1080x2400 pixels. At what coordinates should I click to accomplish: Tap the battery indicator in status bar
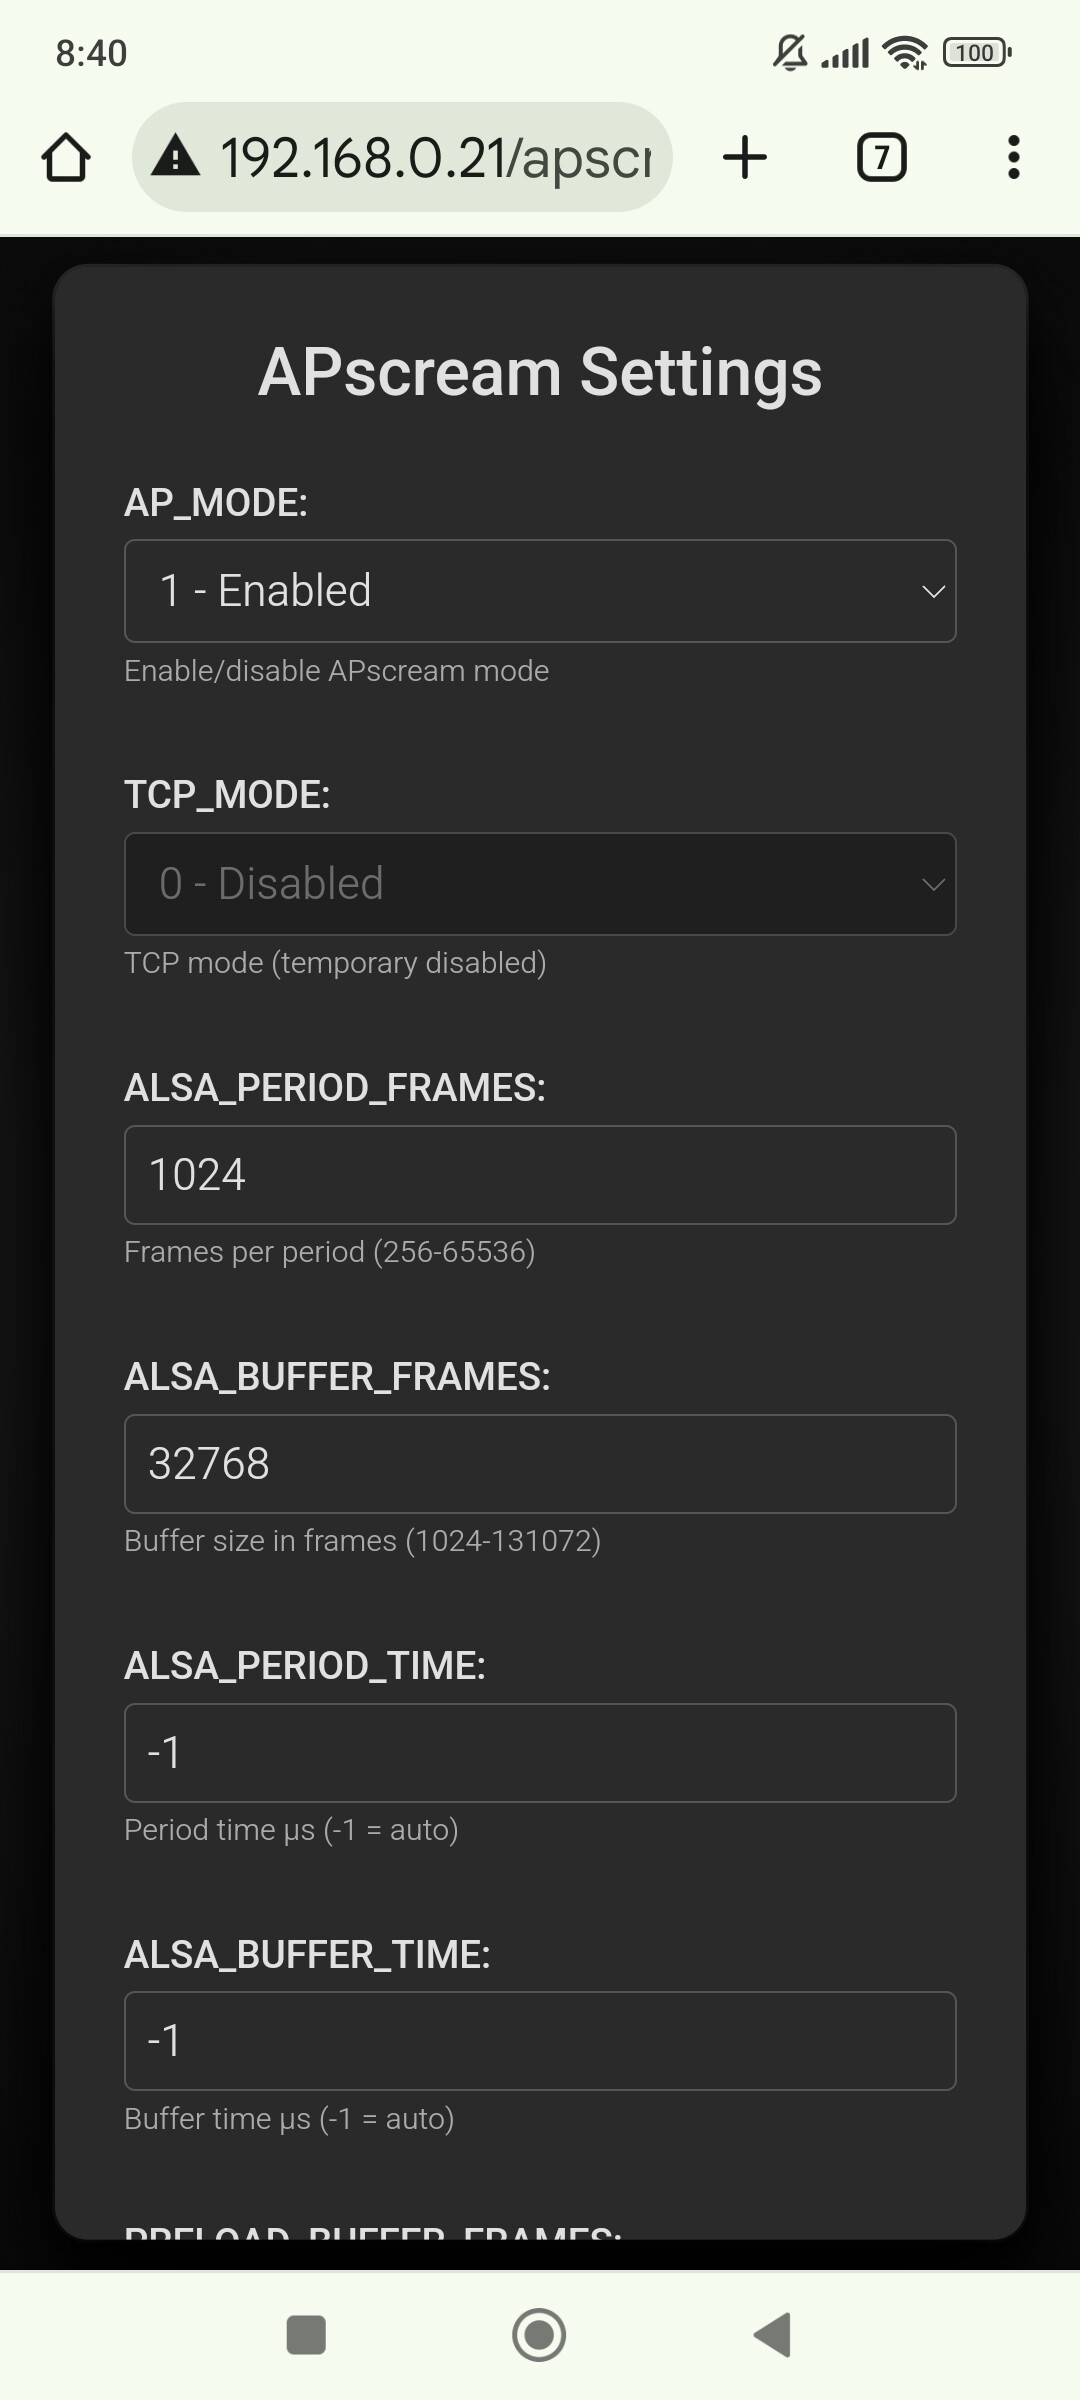(976, 53)
